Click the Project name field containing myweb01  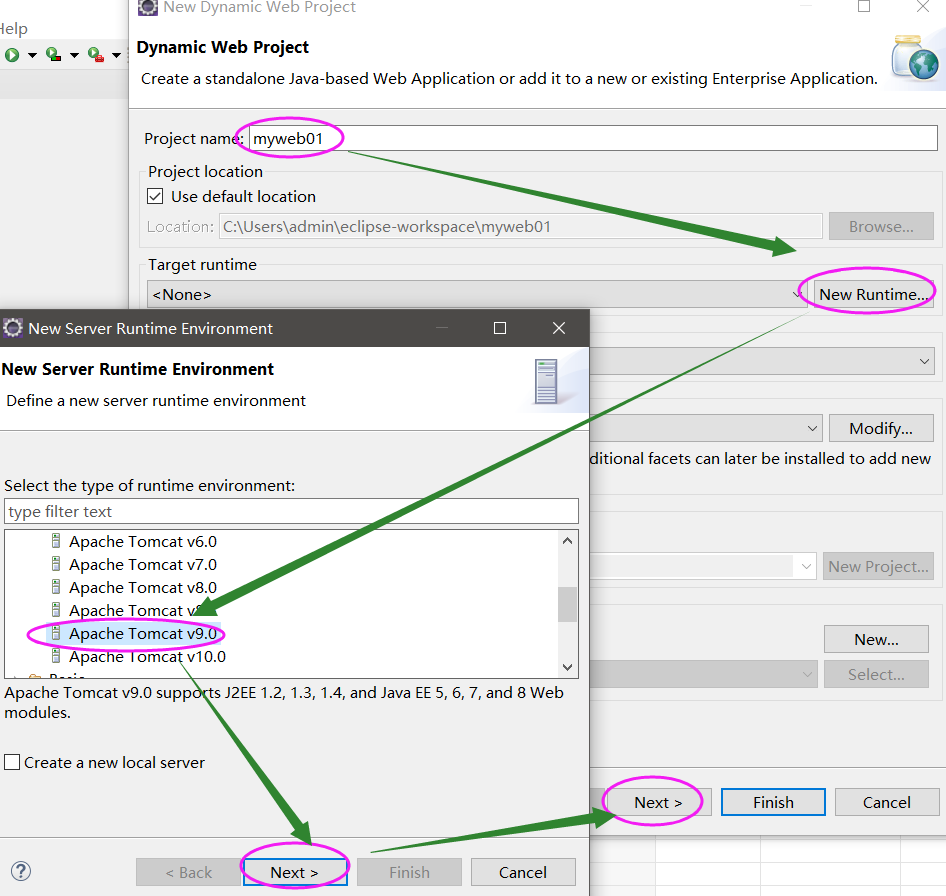coord(593,138)
